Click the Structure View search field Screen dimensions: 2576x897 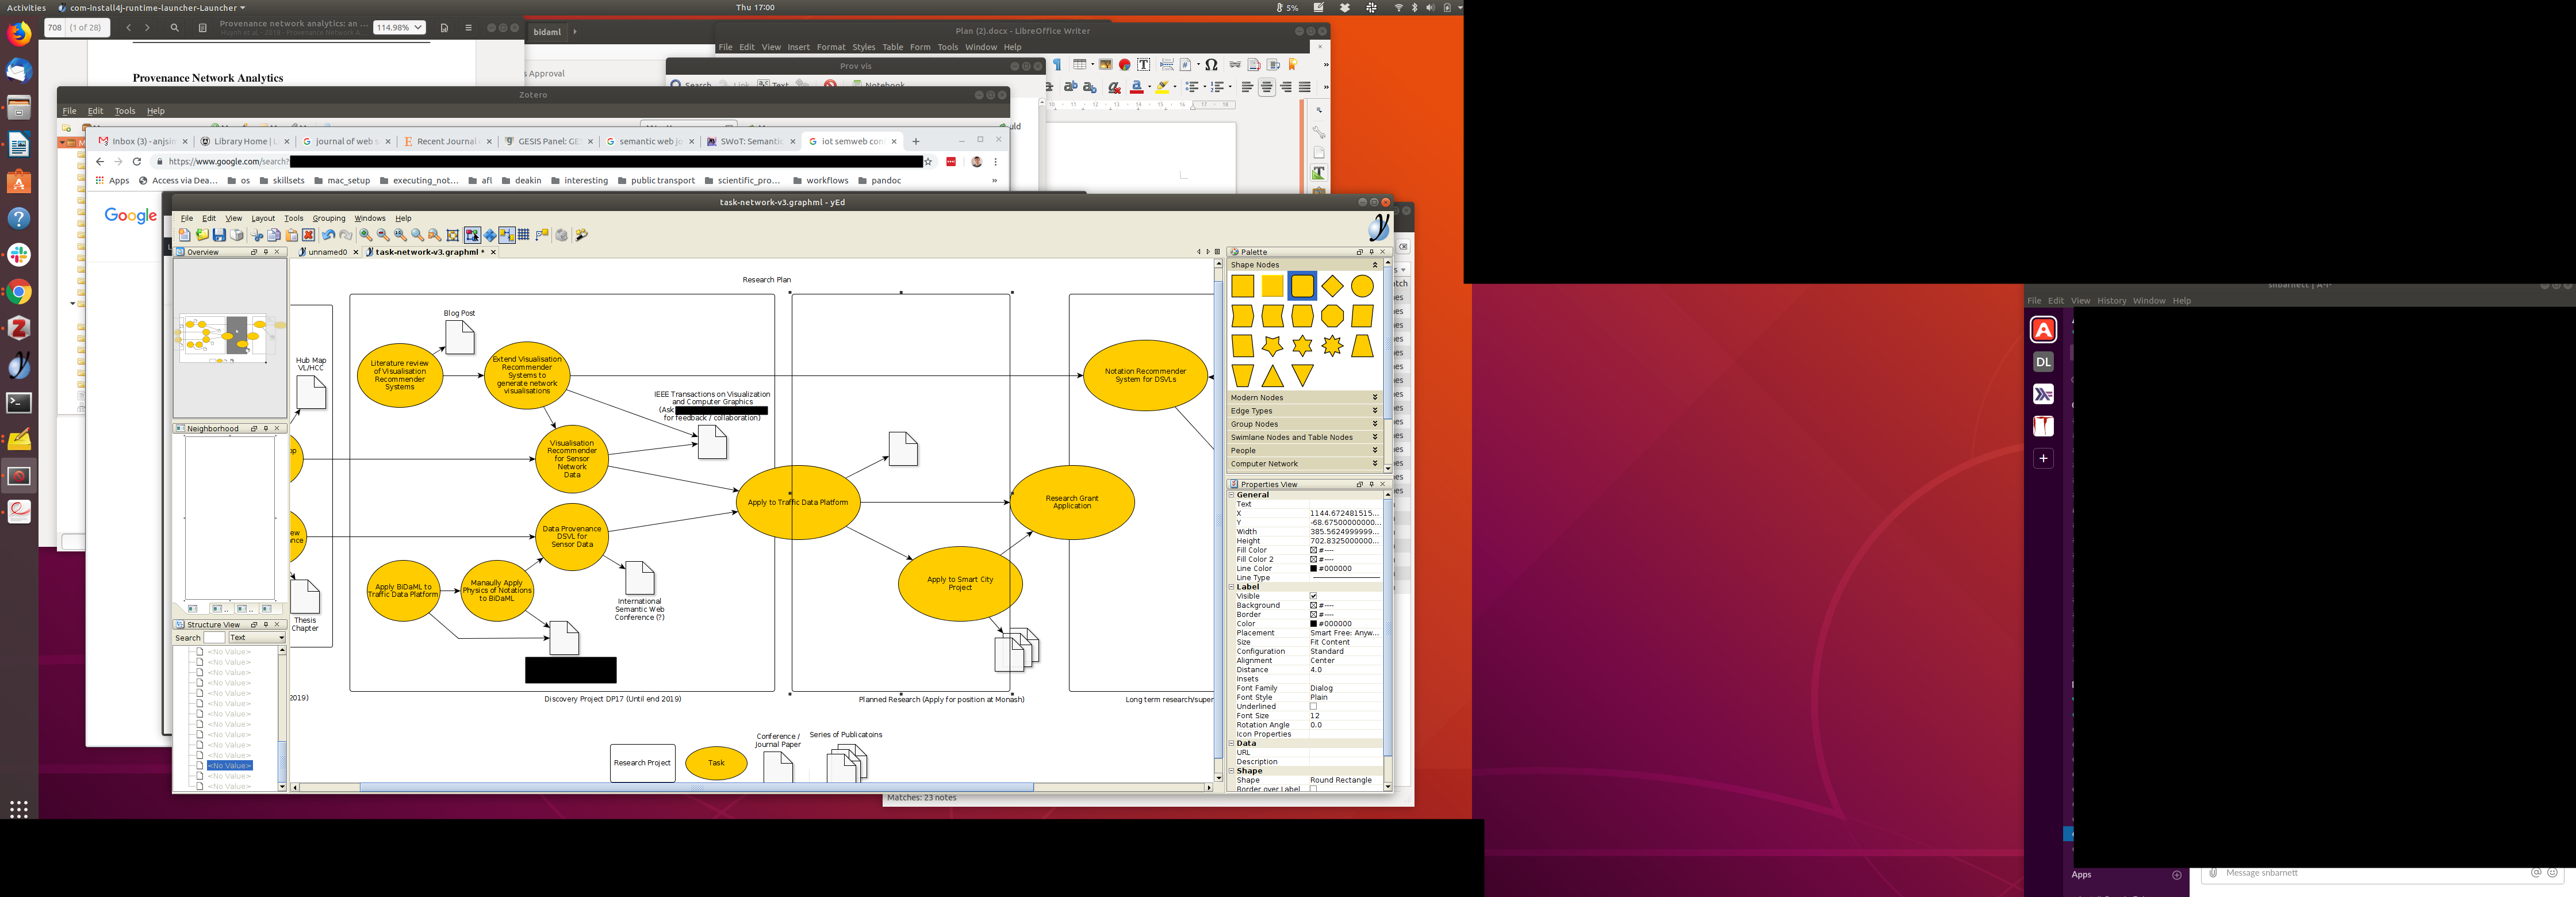[214, 638]
